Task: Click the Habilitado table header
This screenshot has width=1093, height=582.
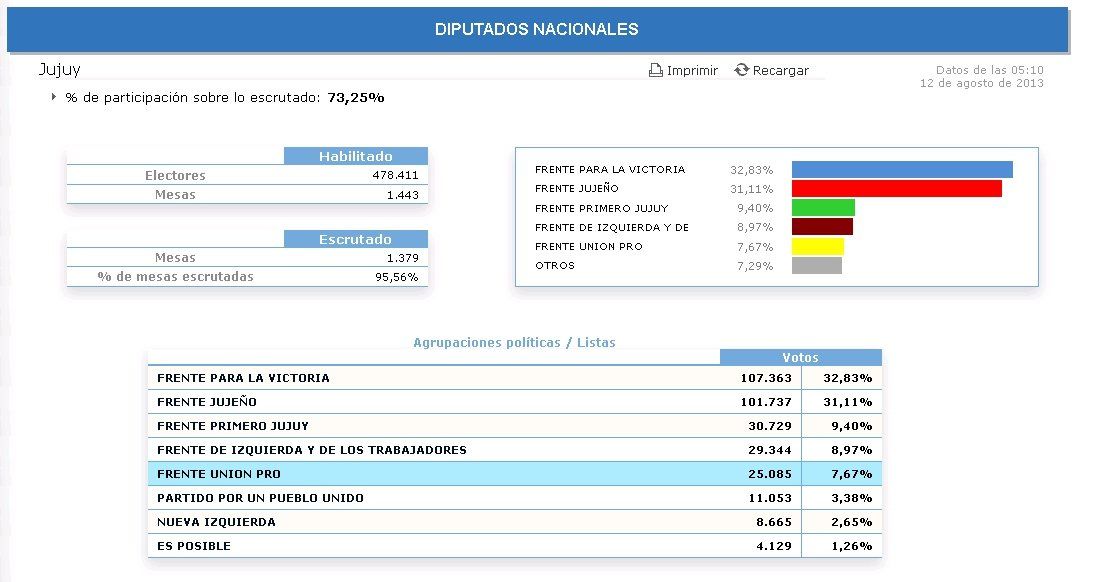Action: 355,156
